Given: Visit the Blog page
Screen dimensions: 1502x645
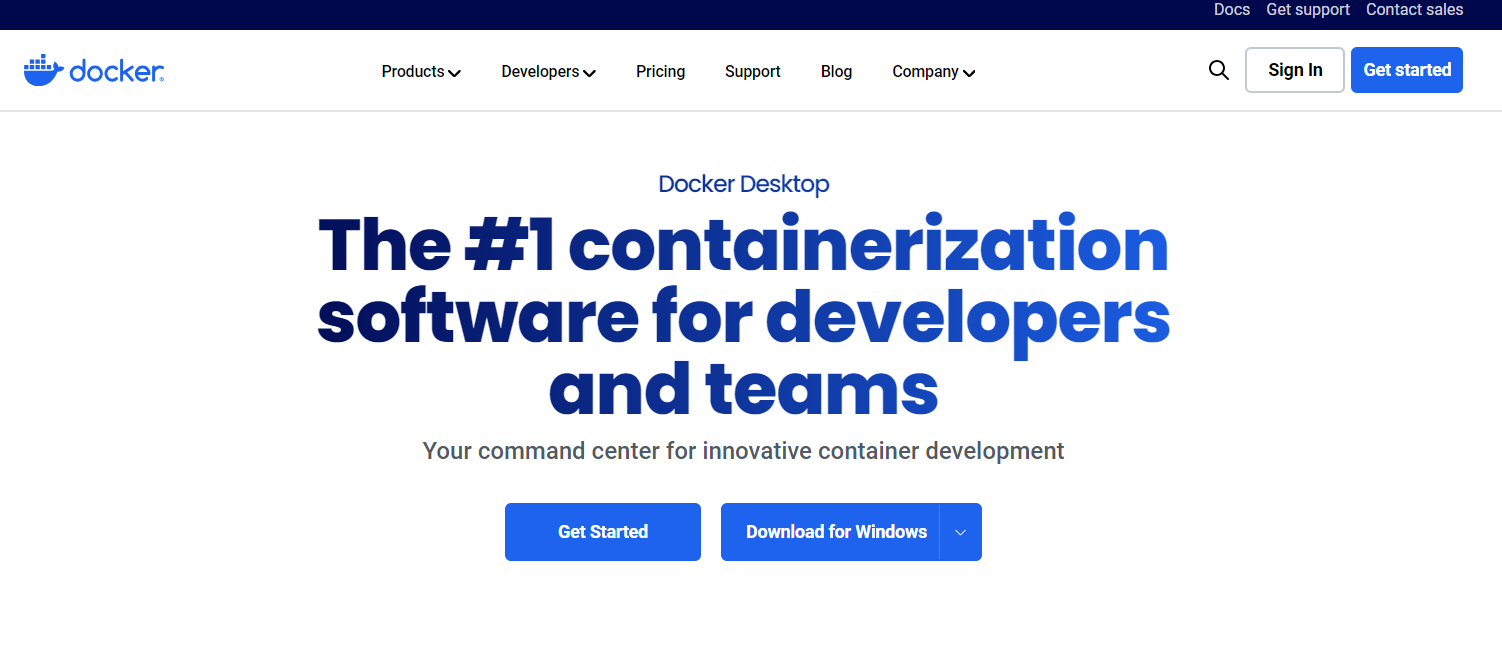Looking at the screenshot, I should tap(836, 72).
